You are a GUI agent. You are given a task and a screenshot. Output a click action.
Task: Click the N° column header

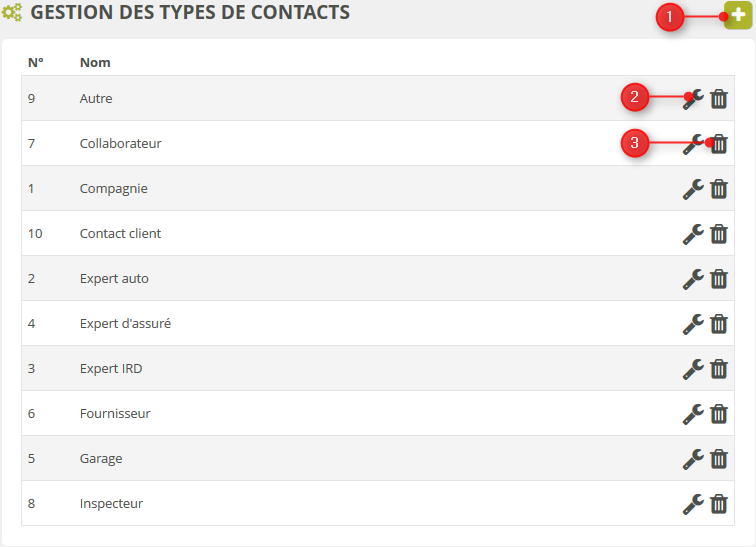coord(35,62)
